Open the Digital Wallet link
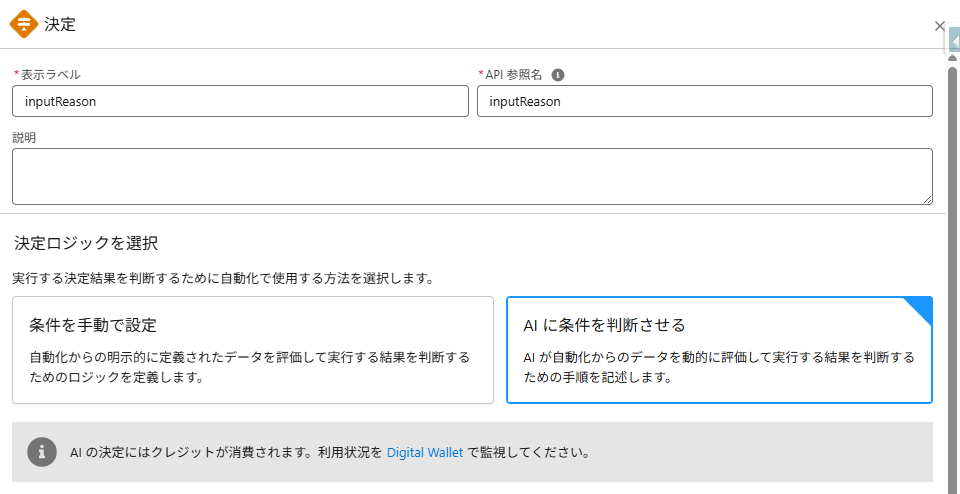The width and height of the screenshot is (960, 494). pos(425,452)
